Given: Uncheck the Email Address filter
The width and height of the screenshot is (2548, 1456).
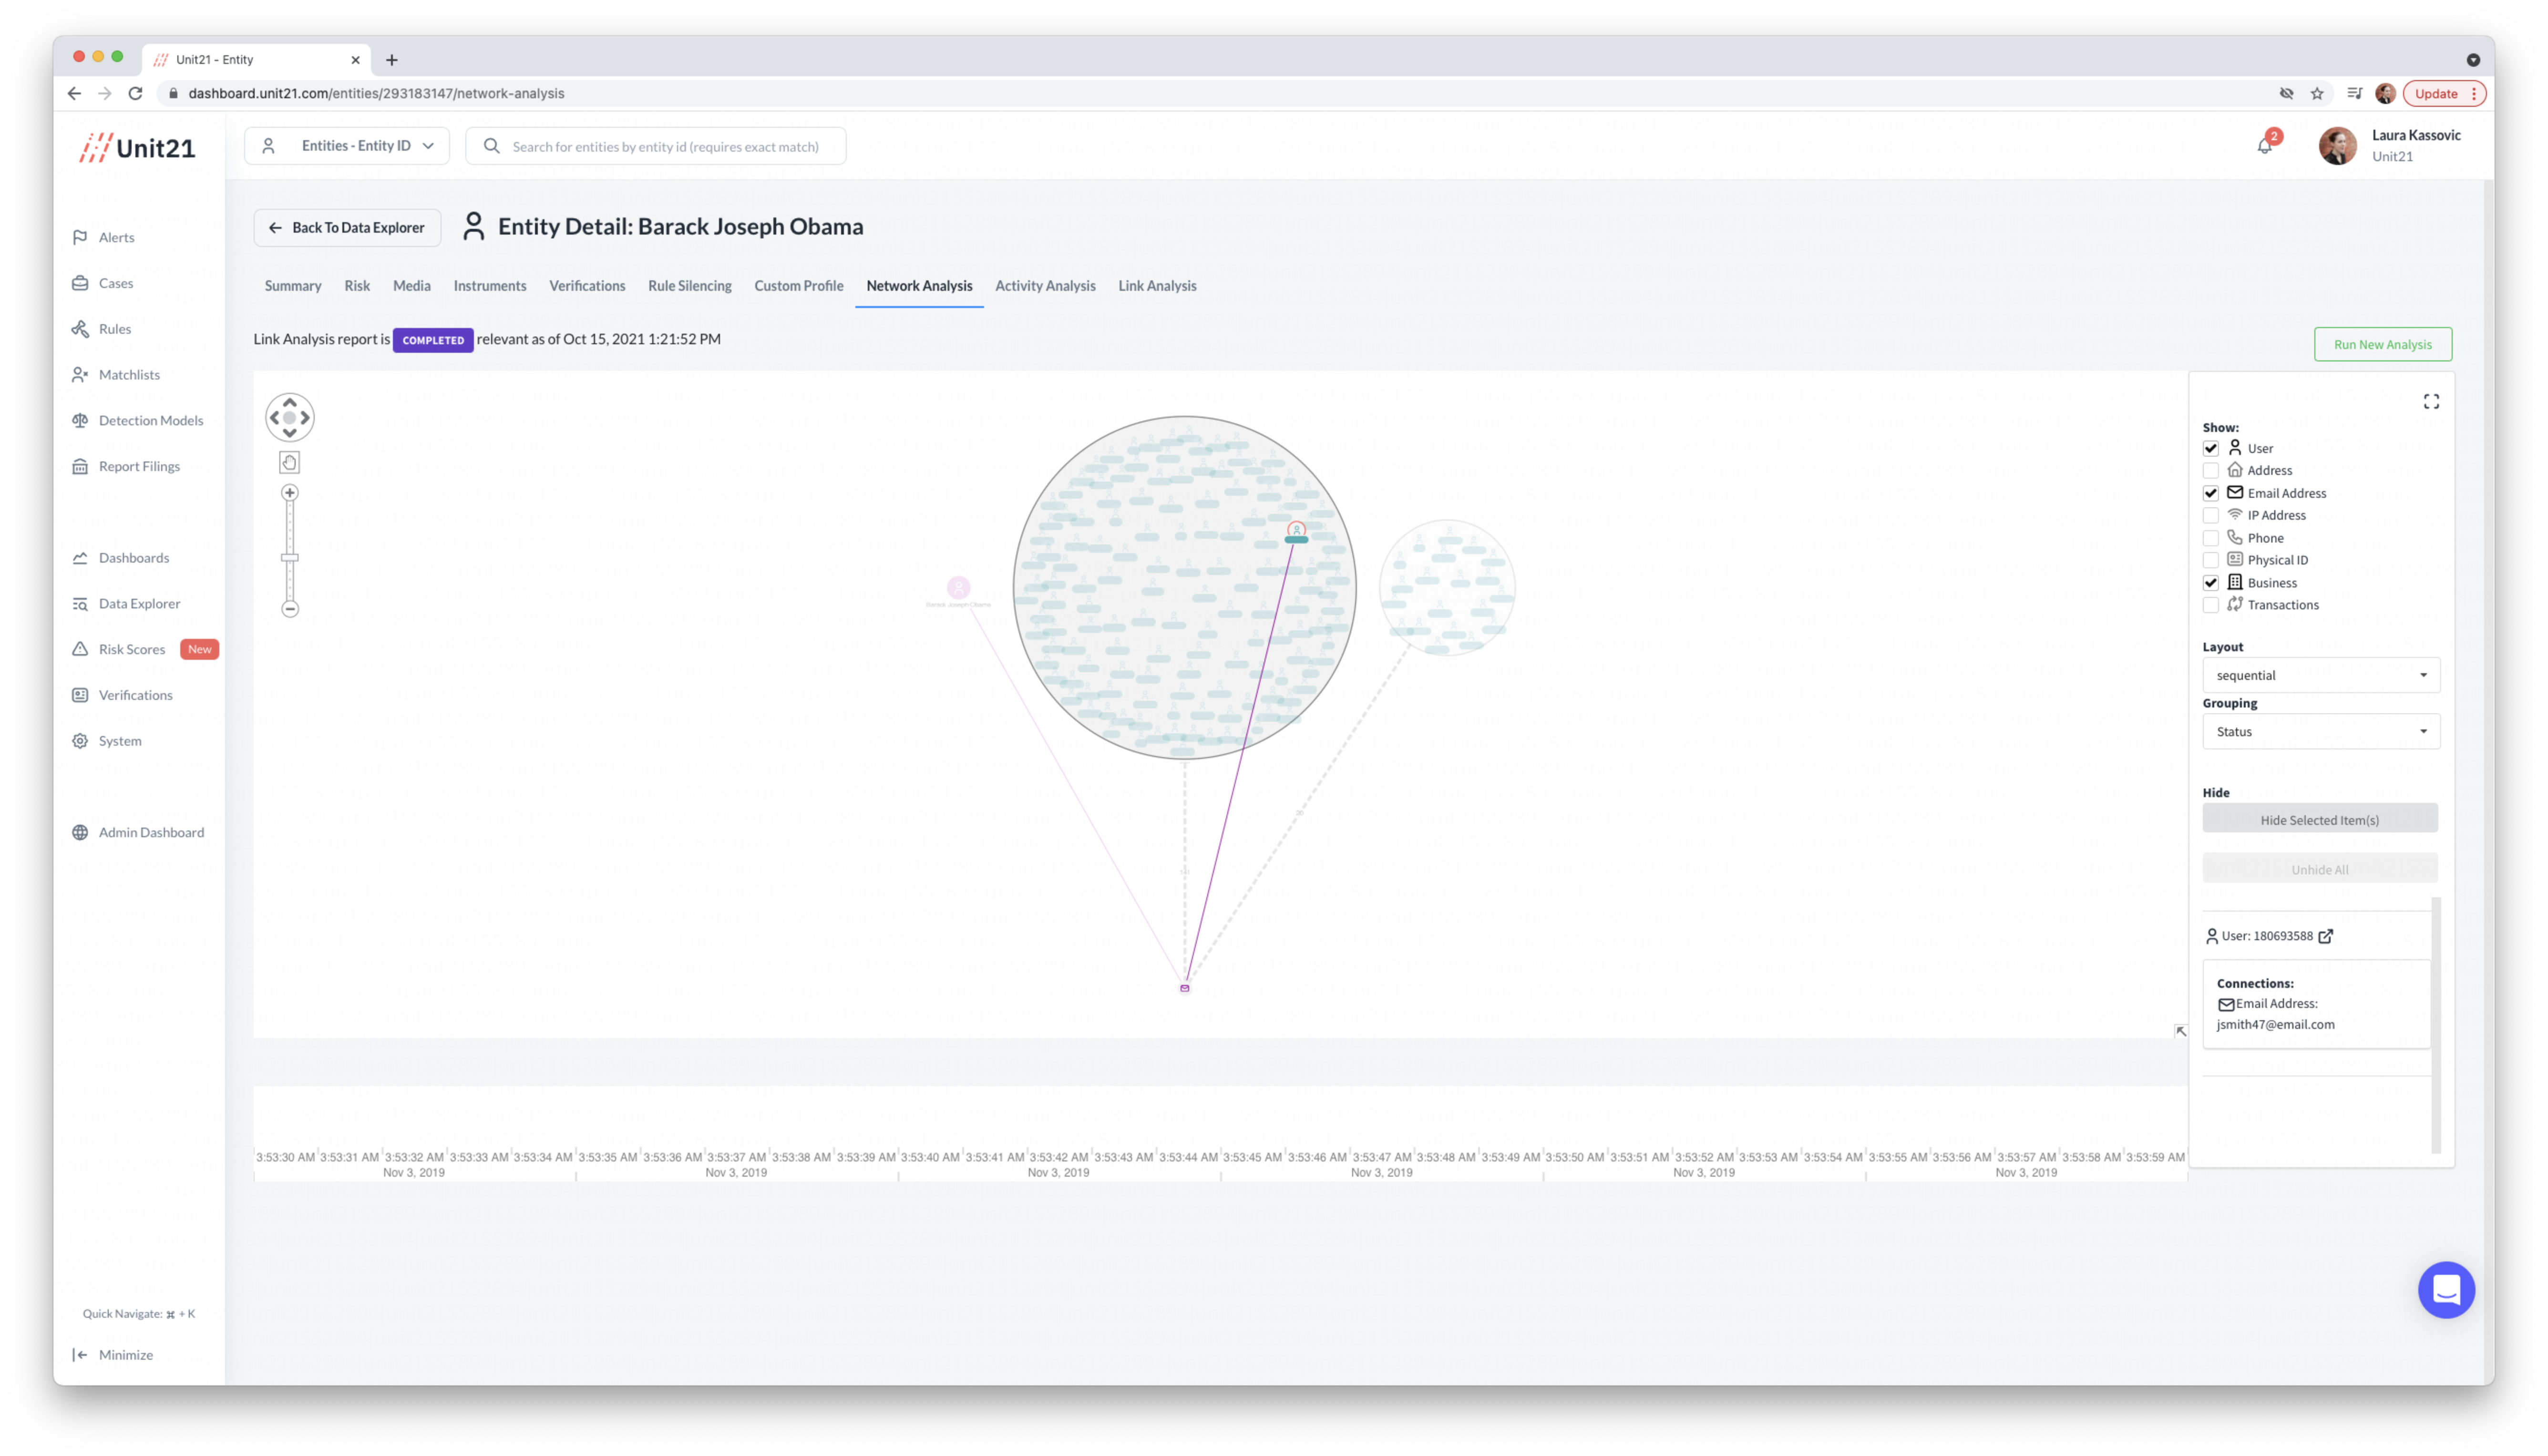Looking at the screenshot, I should click(2211, 493).
